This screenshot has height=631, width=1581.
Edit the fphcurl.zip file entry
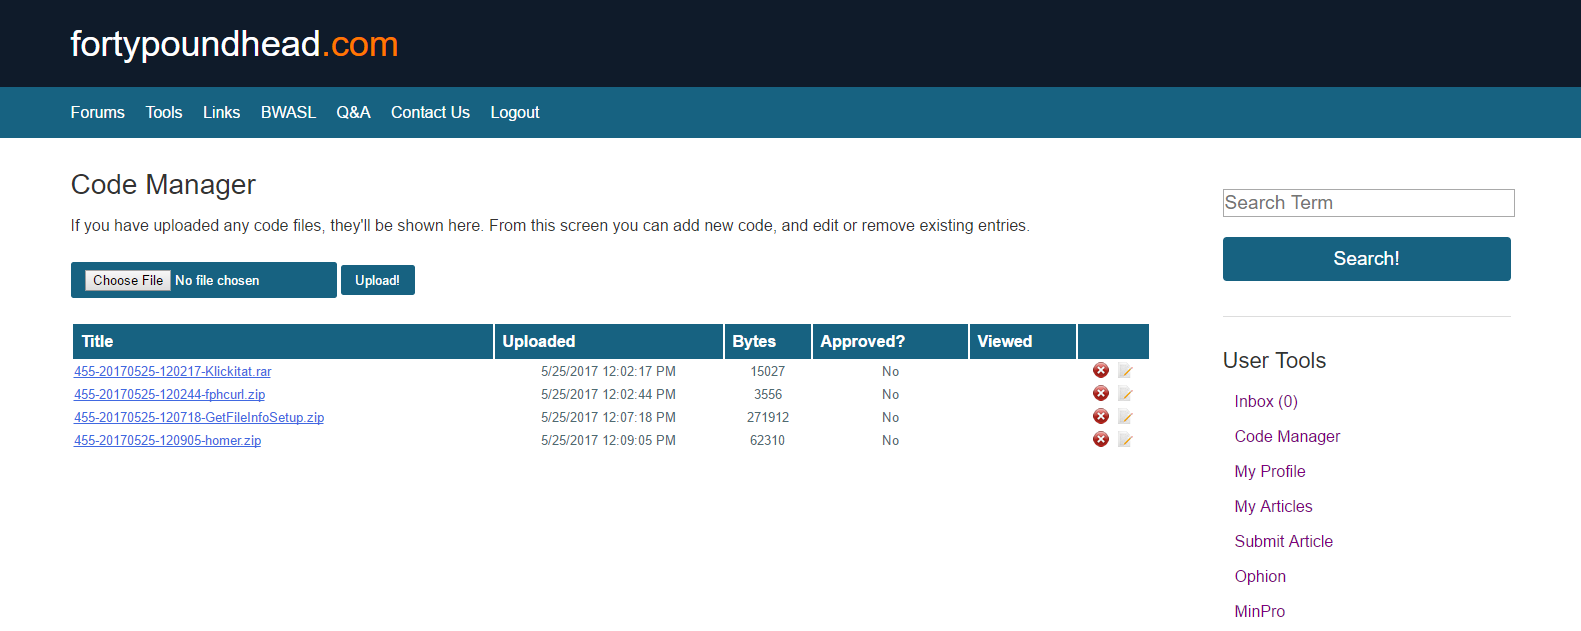[x=1125, y=394]
